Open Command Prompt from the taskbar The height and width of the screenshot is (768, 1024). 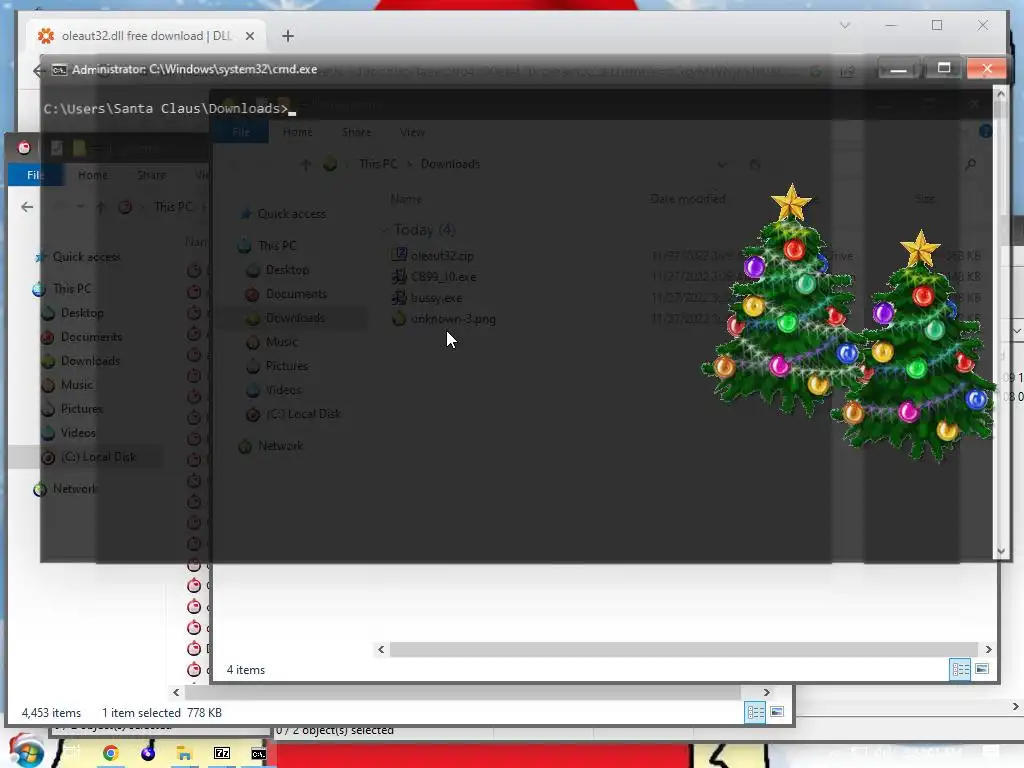[x=259, y=754]
